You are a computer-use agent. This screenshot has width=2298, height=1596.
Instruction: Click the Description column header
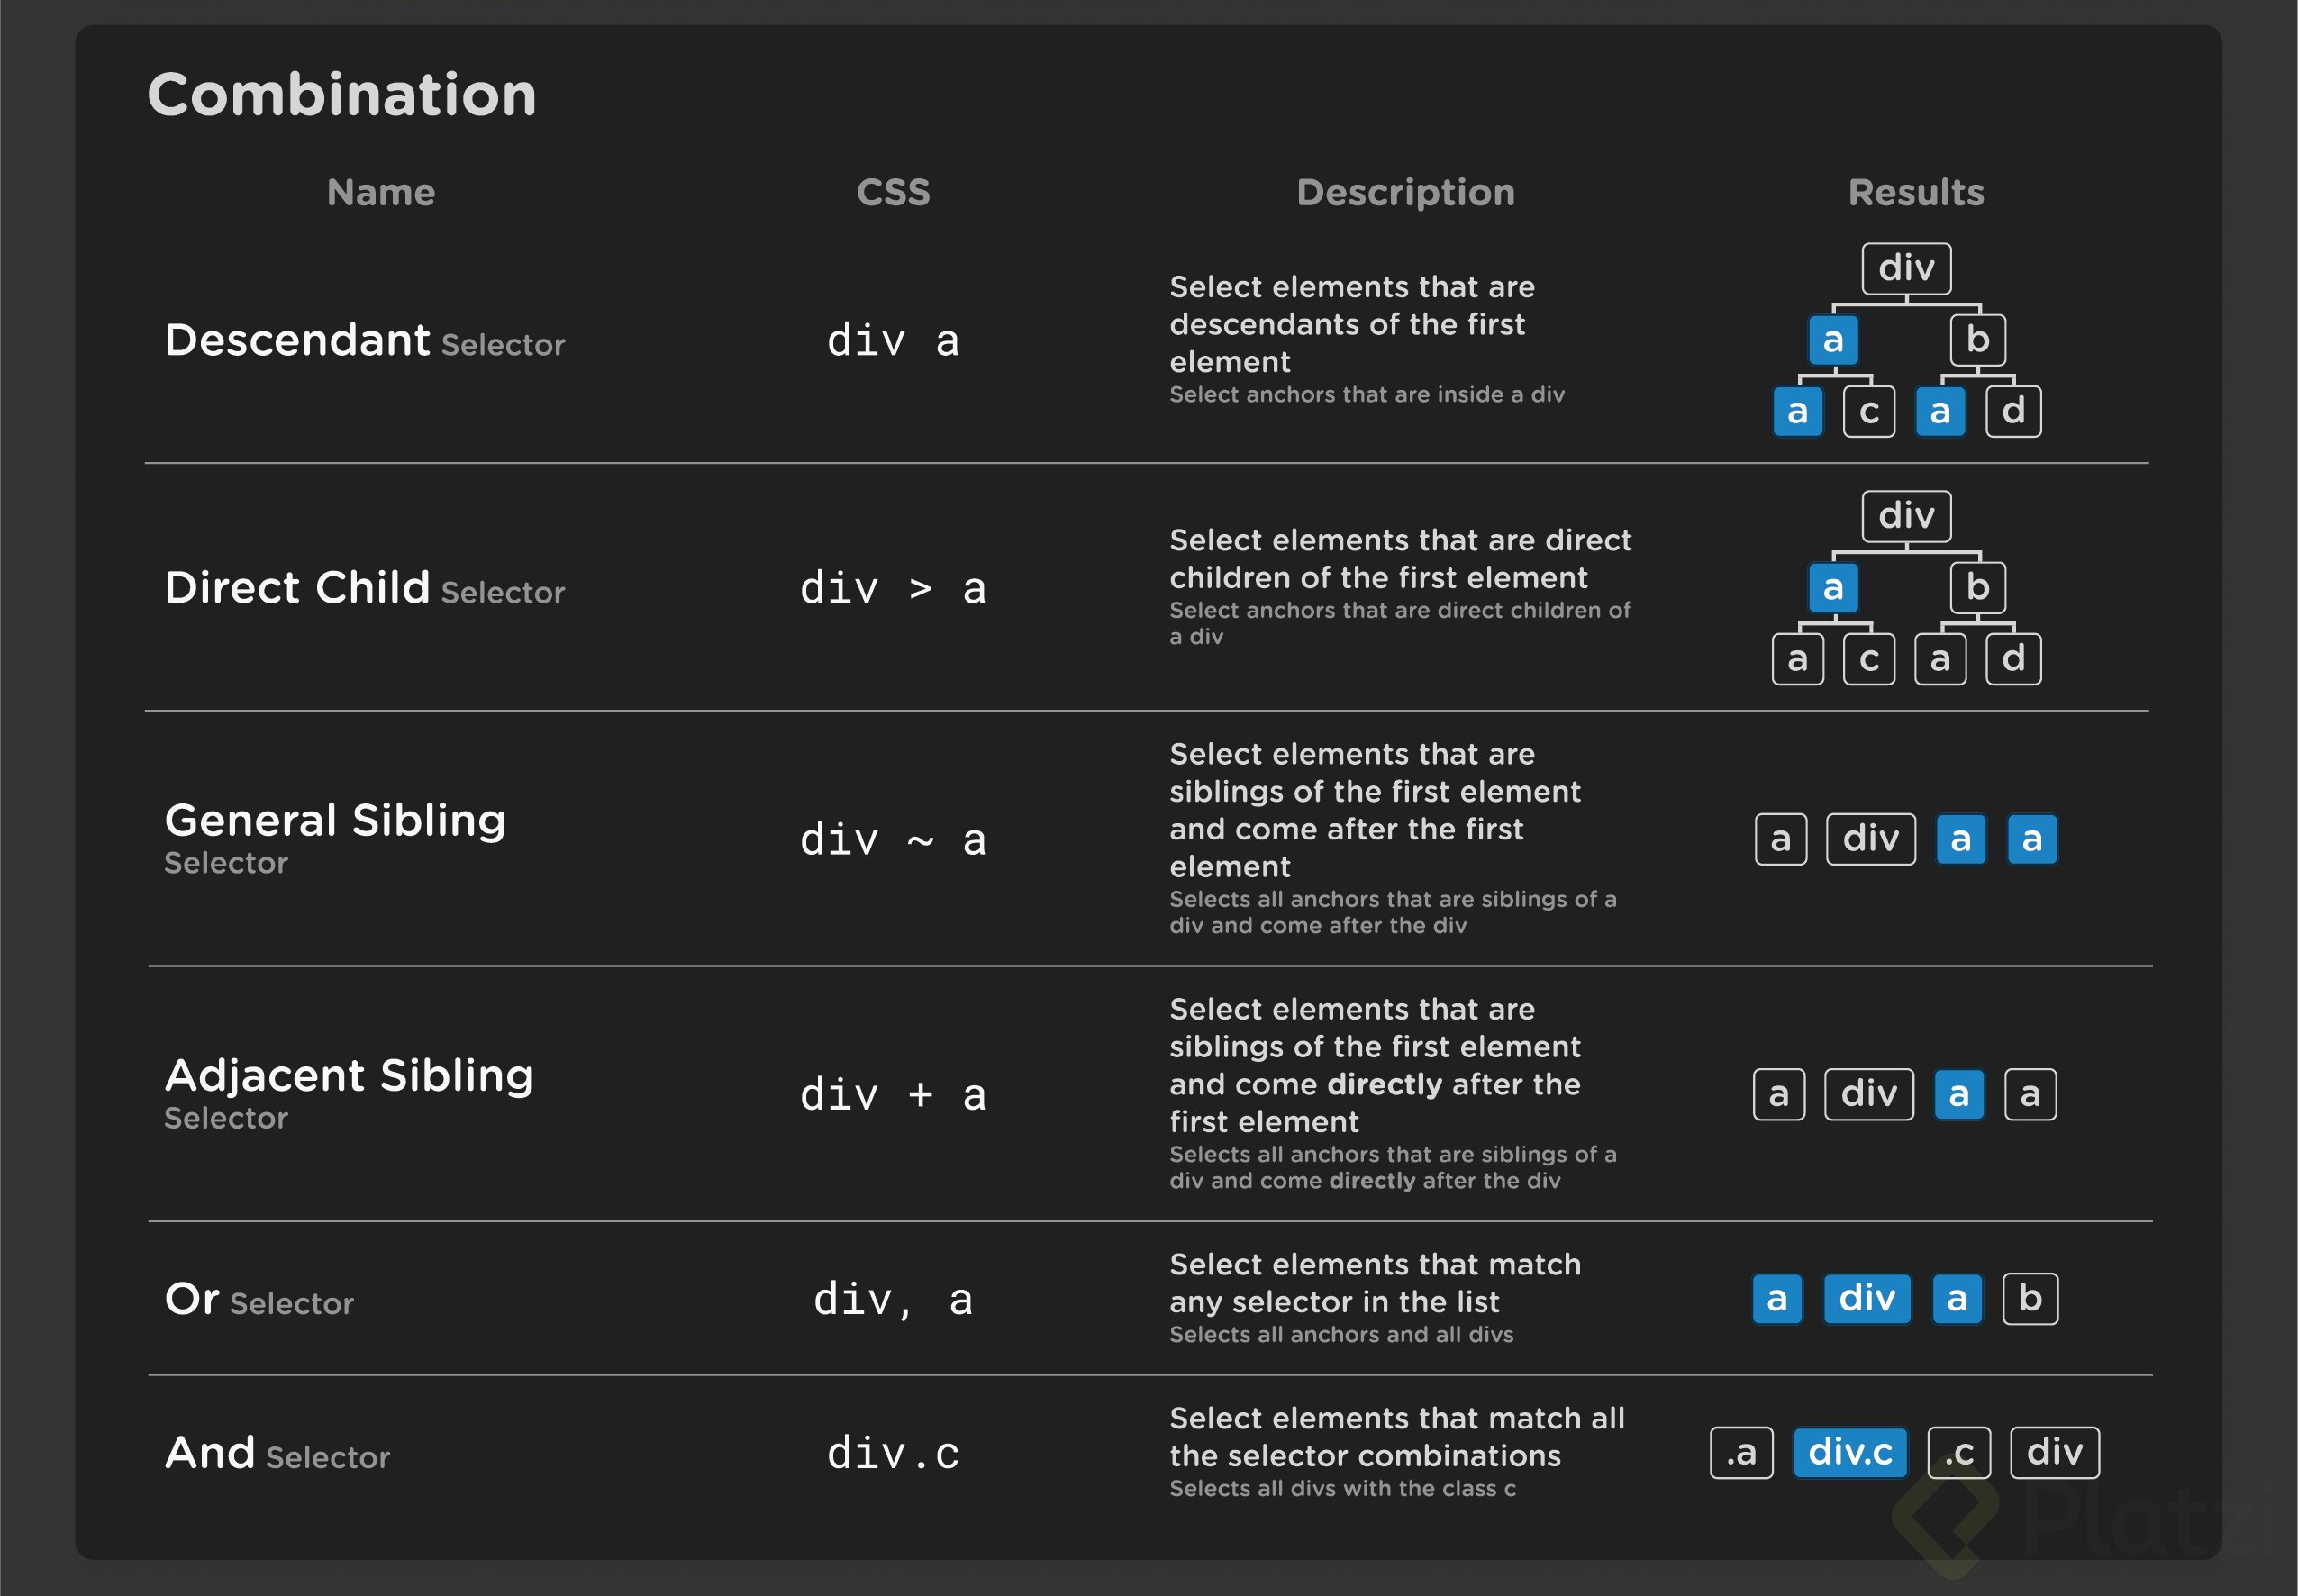click(x=1406, y=192)
